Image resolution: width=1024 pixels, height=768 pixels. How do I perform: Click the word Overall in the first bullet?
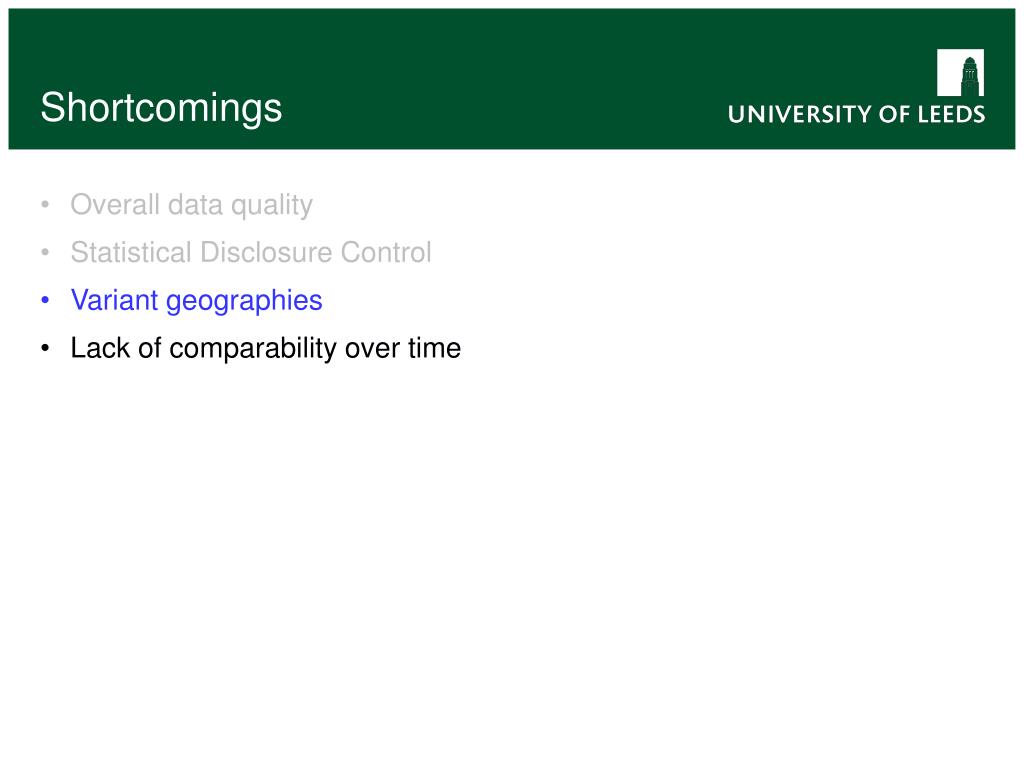tap(115, 204)
